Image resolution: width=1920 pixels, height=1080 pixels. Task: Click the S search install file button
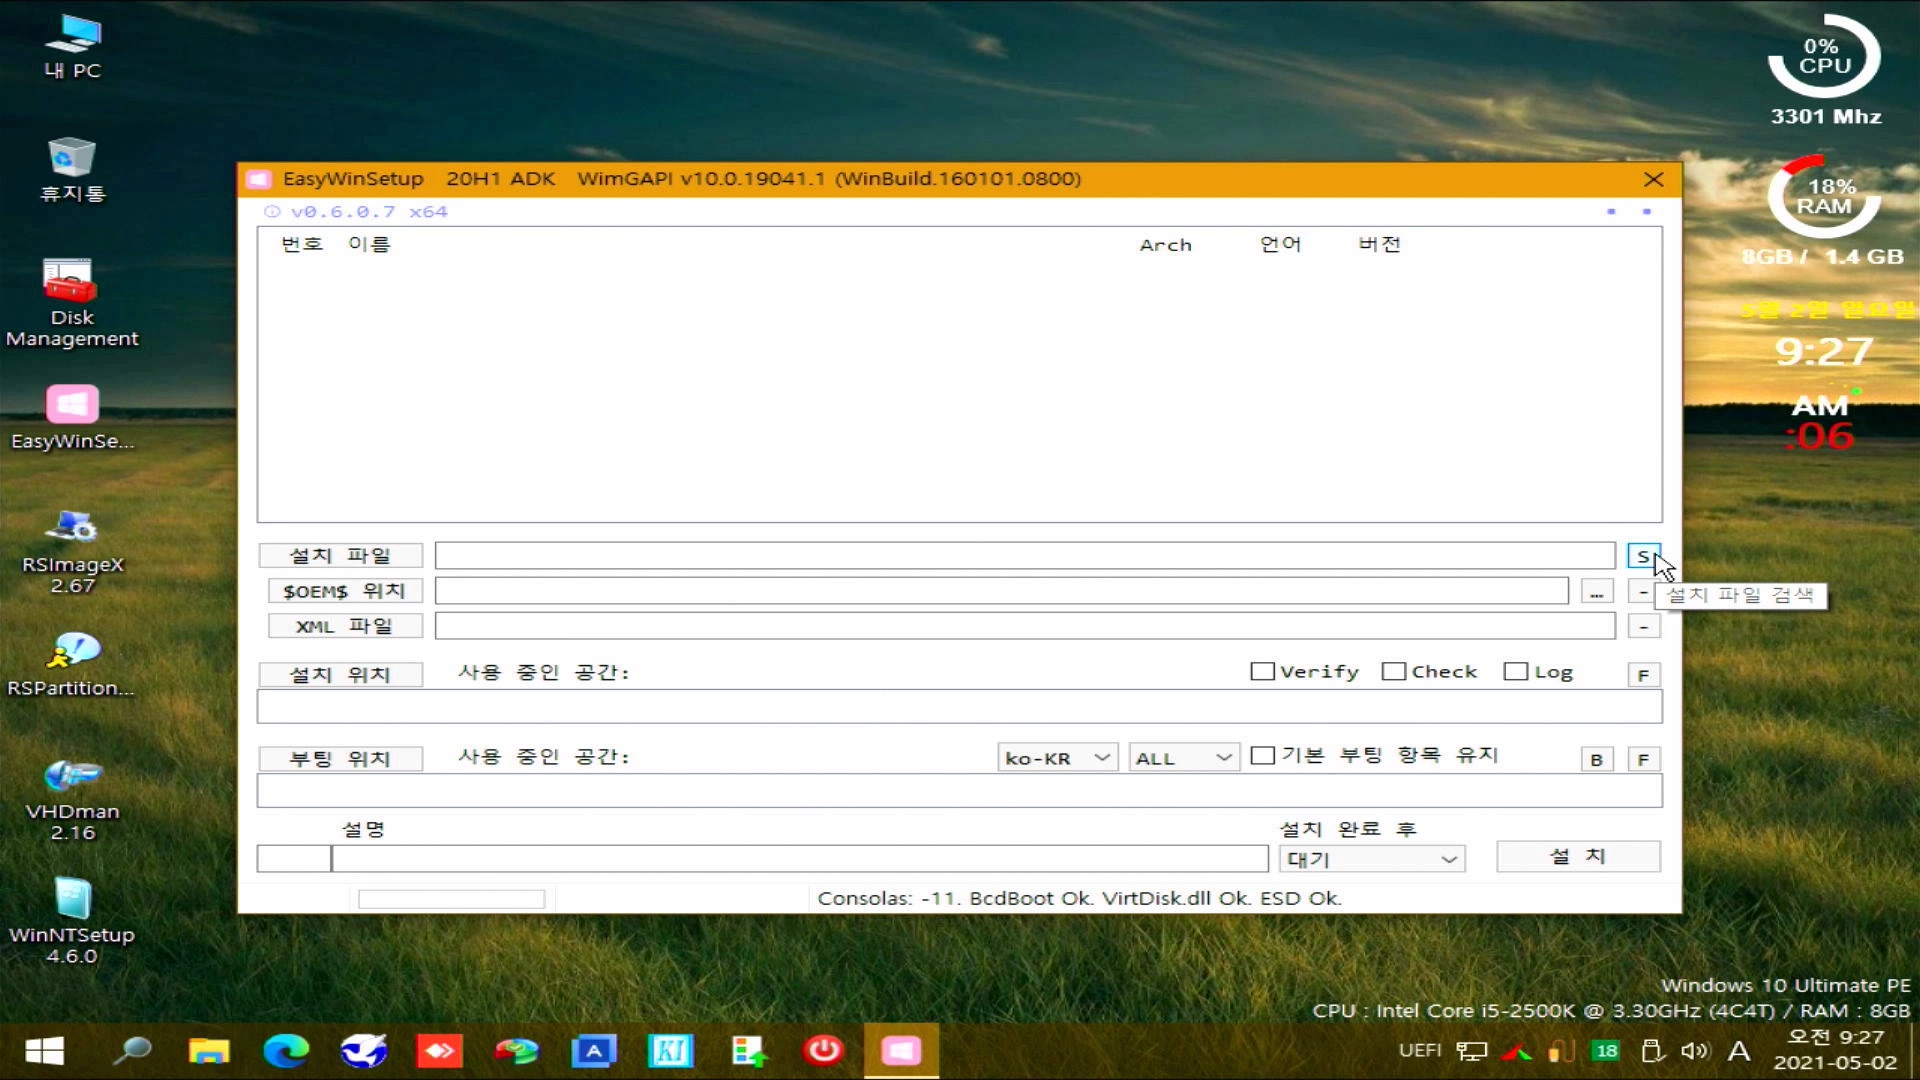[x=1643, y=556]
